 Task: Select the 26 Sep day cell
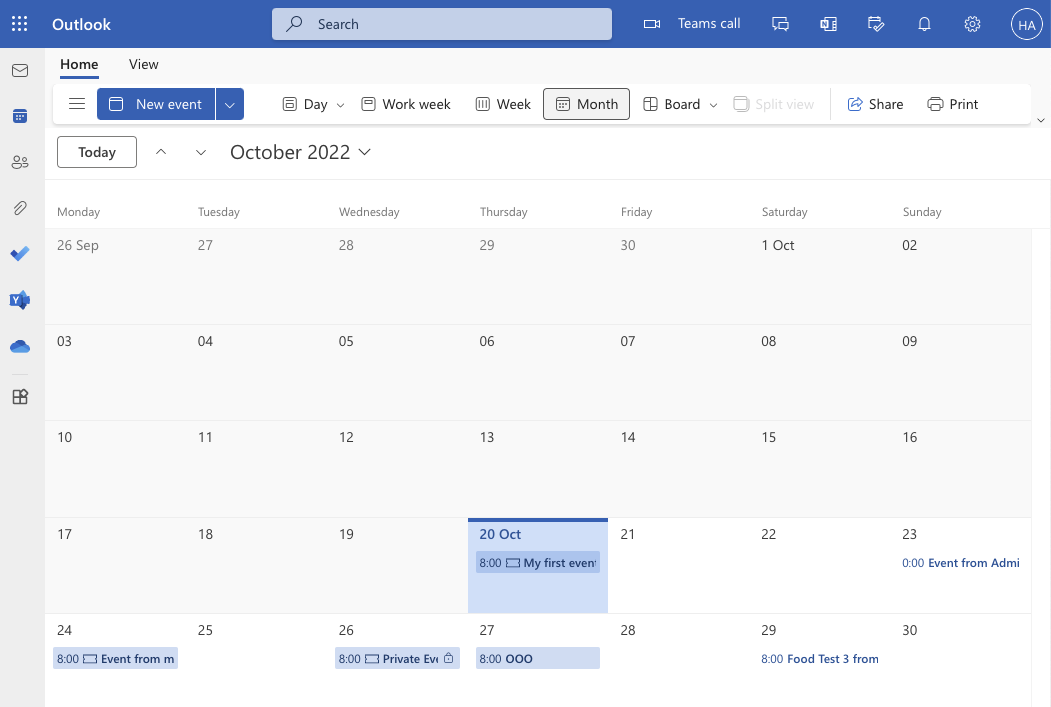115,277
